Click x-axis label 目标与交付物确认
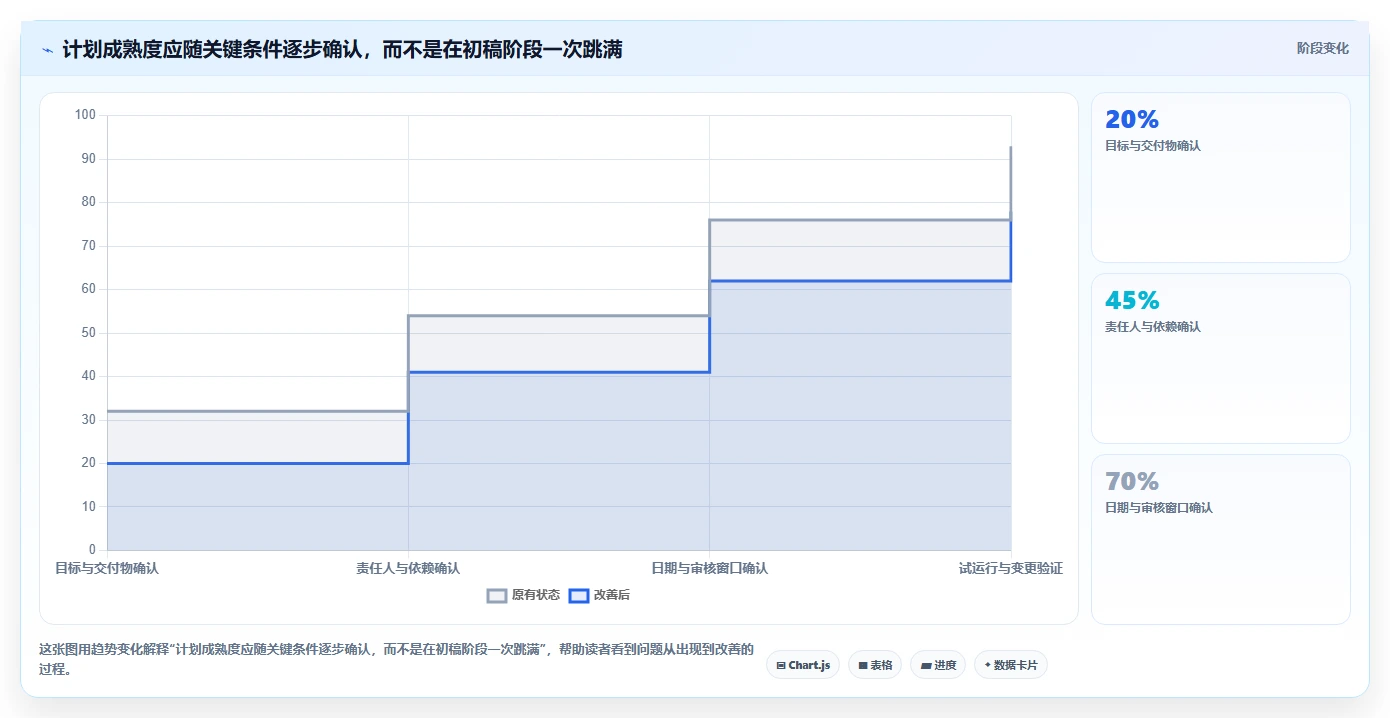Image resolution: width=1390 pixels, height=718 pixels. 107,568
